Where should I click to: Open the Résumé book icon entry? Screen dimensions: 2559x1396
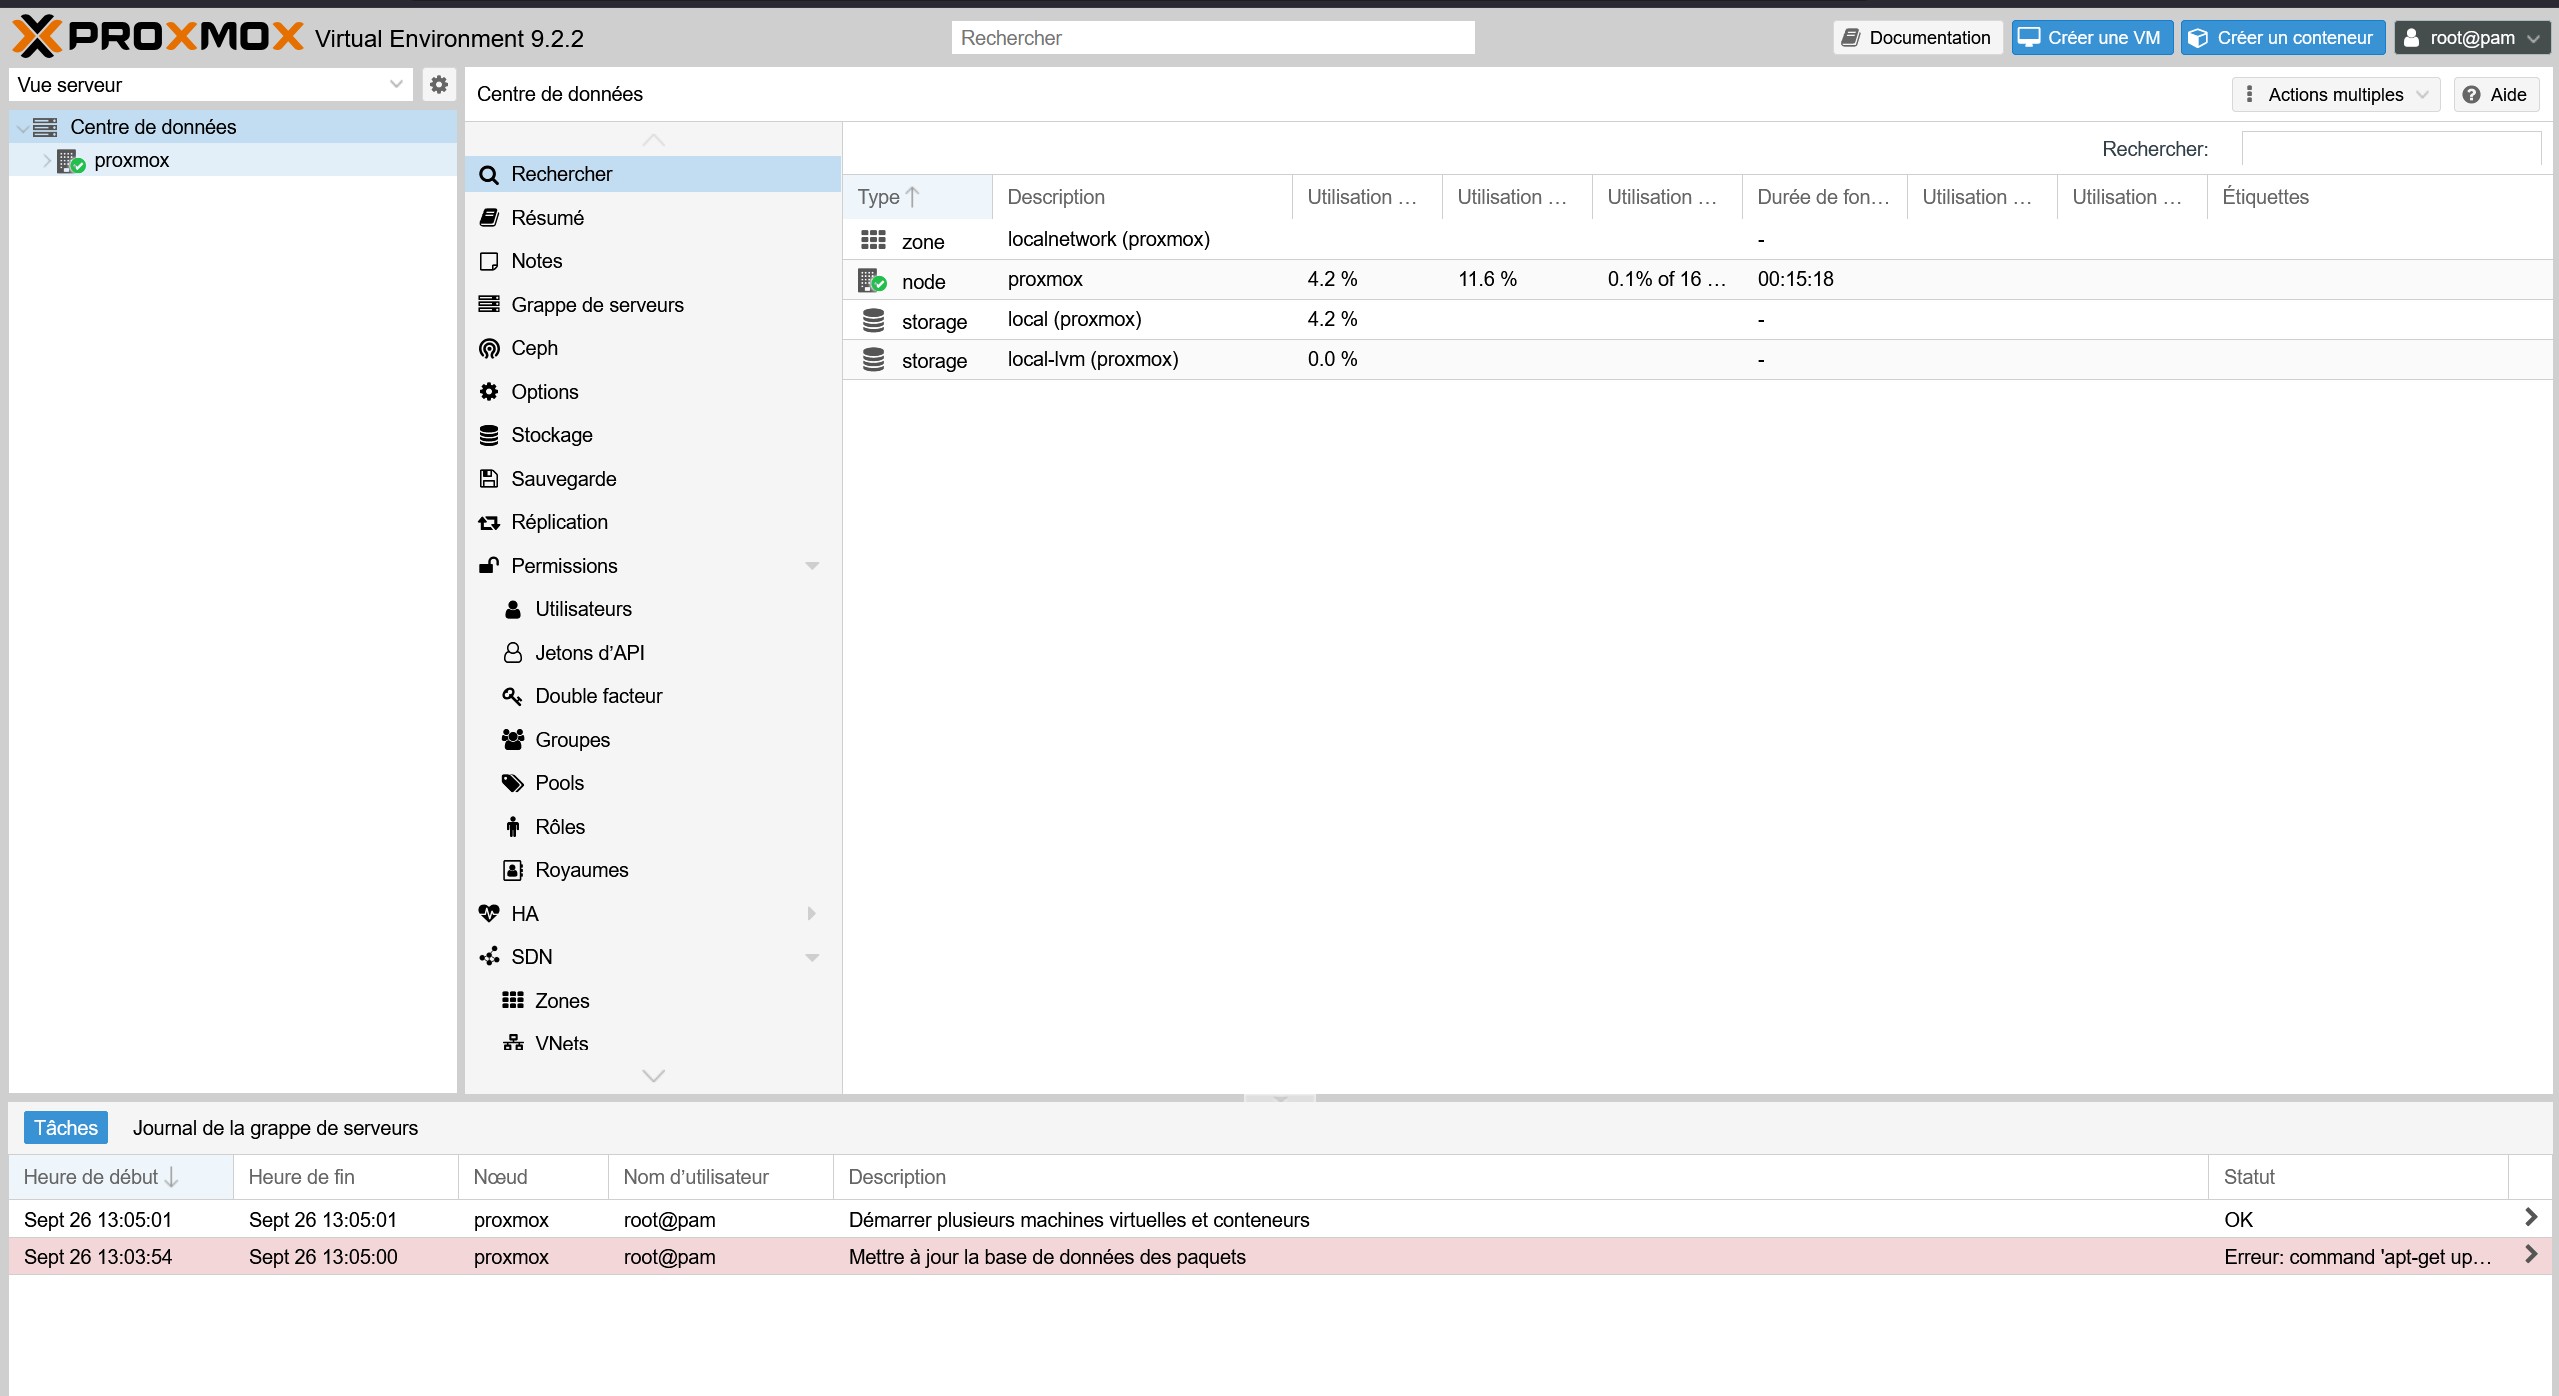[x=652, y=218]
